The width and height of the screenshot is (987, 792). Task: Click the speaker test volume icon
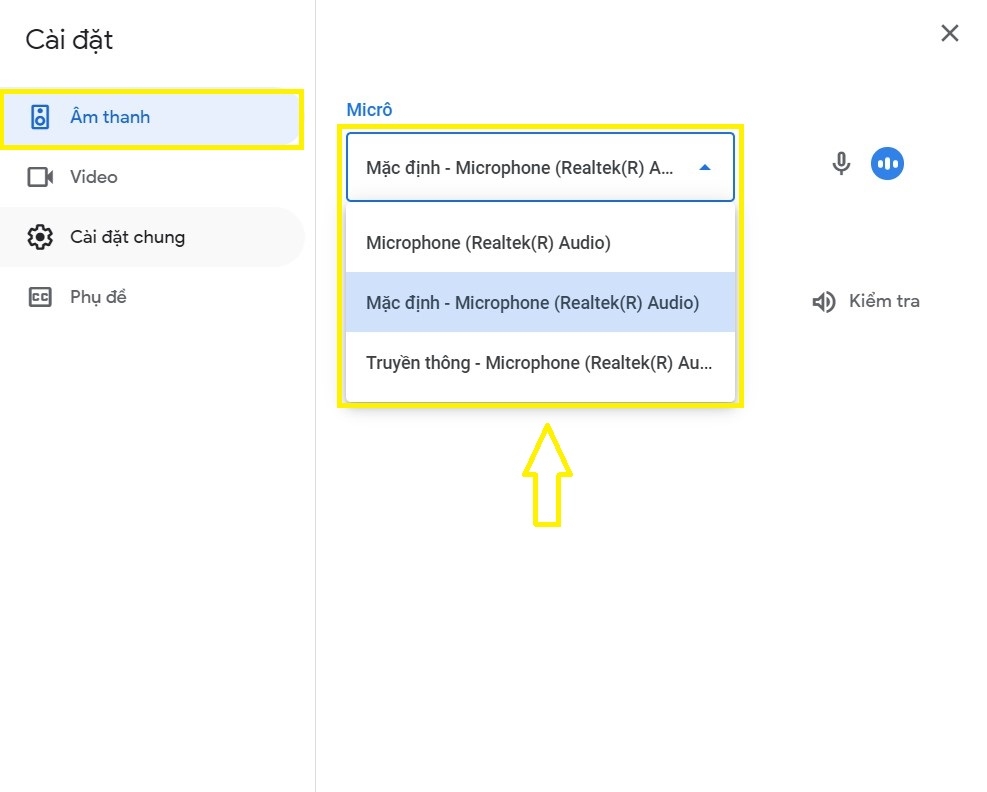[823, 302]
